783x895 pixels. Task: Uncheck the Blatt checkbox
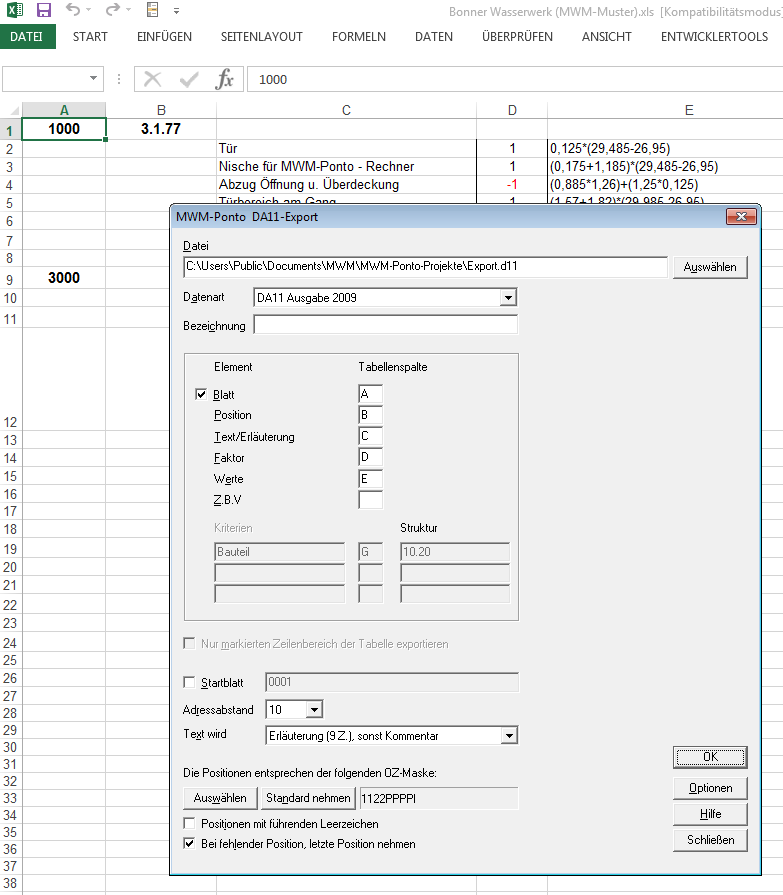coord(201,395)
